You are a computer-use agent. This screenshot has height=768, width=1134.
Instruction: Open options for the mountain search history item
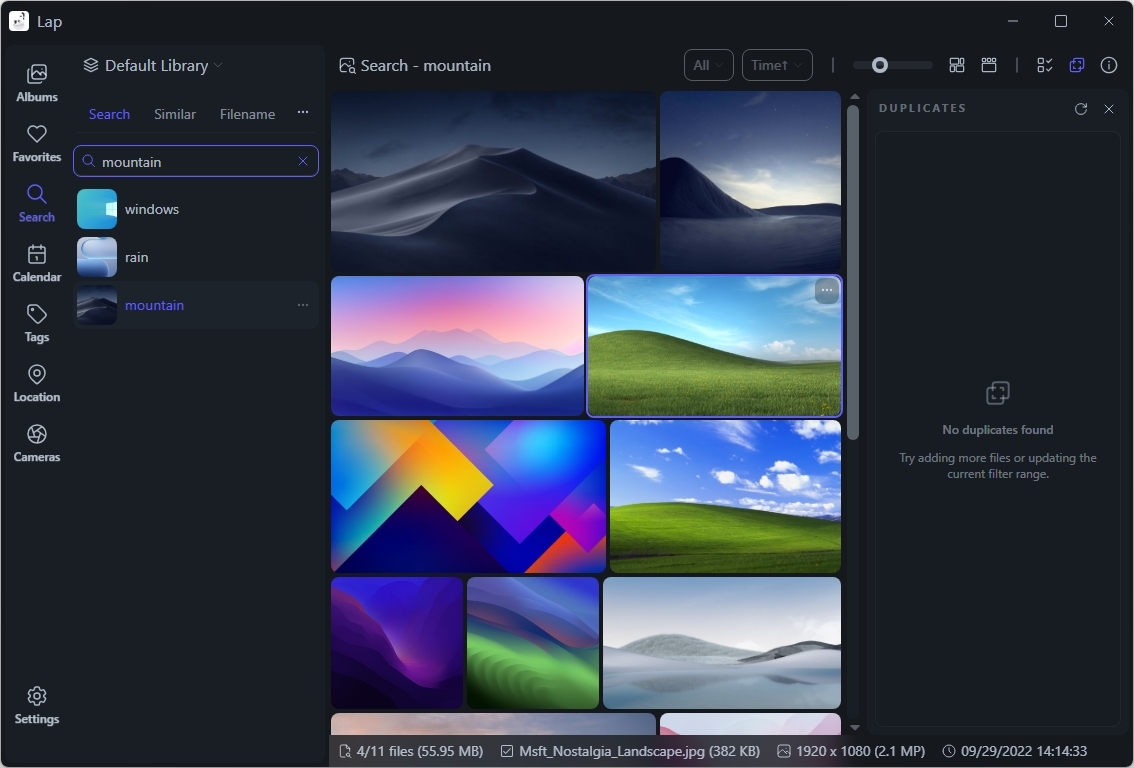click(303, 305)
